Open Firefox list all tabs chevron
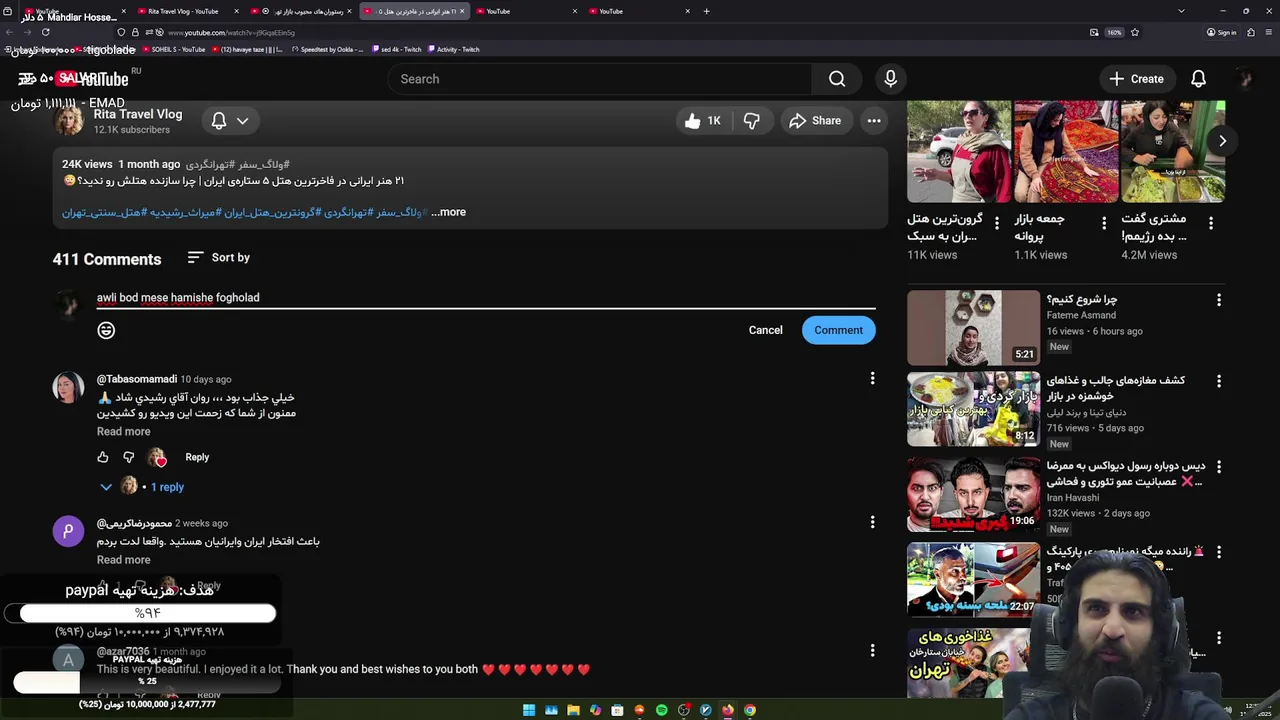Screen dimensions: 1280x720 click(x=1181, y=11)
